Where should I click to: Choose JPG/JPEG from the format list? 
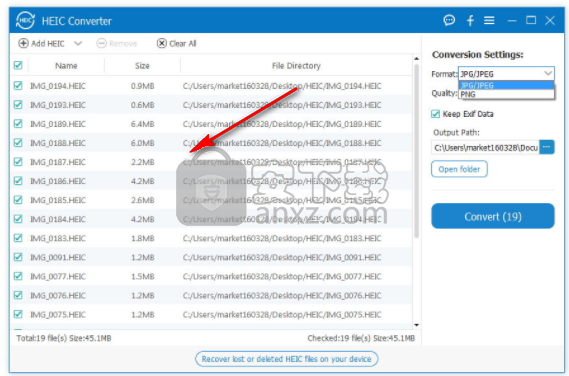pos(506,85)
